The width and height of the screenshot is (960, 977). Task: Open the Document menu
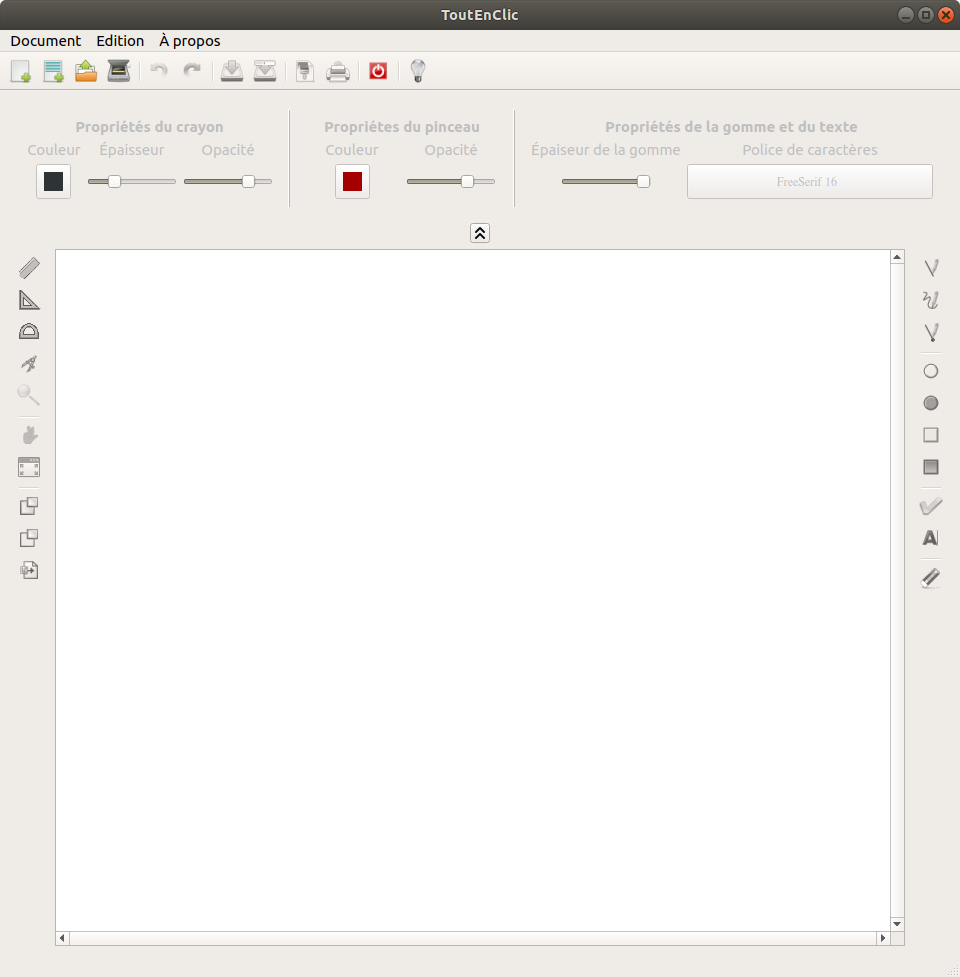tap(46, 41)
